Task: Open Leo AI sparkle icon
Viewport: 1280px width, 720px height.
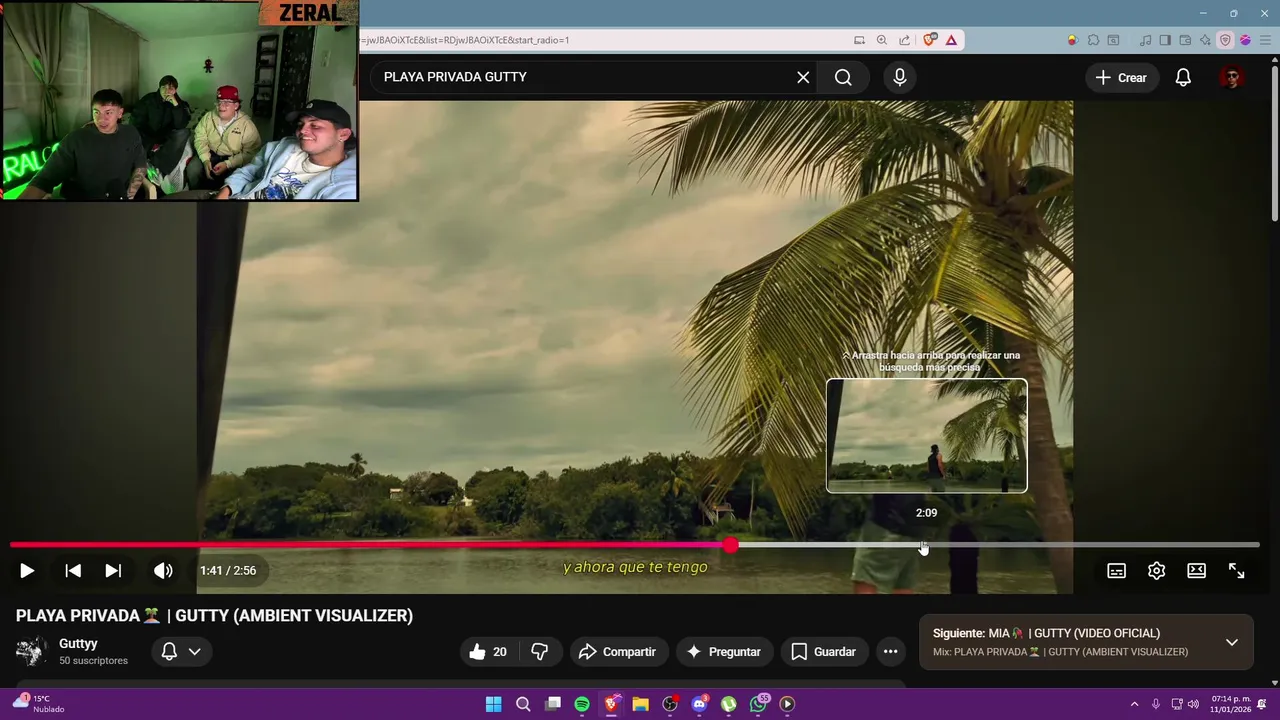Action: click(x=1205, y=40)
